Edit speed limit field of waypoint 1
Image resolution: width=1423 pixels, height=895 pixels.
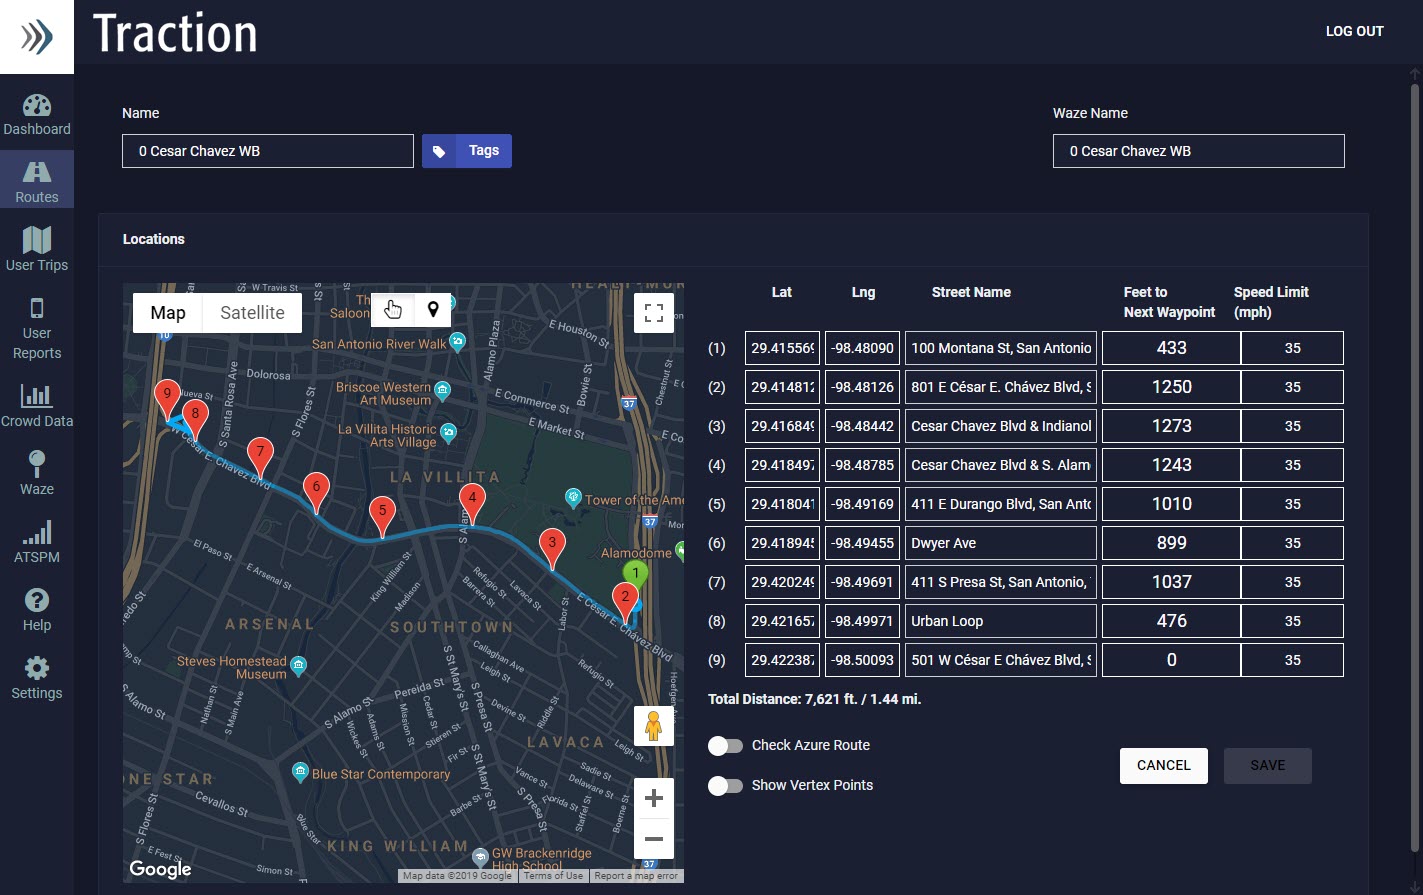tap(1293, 348)
